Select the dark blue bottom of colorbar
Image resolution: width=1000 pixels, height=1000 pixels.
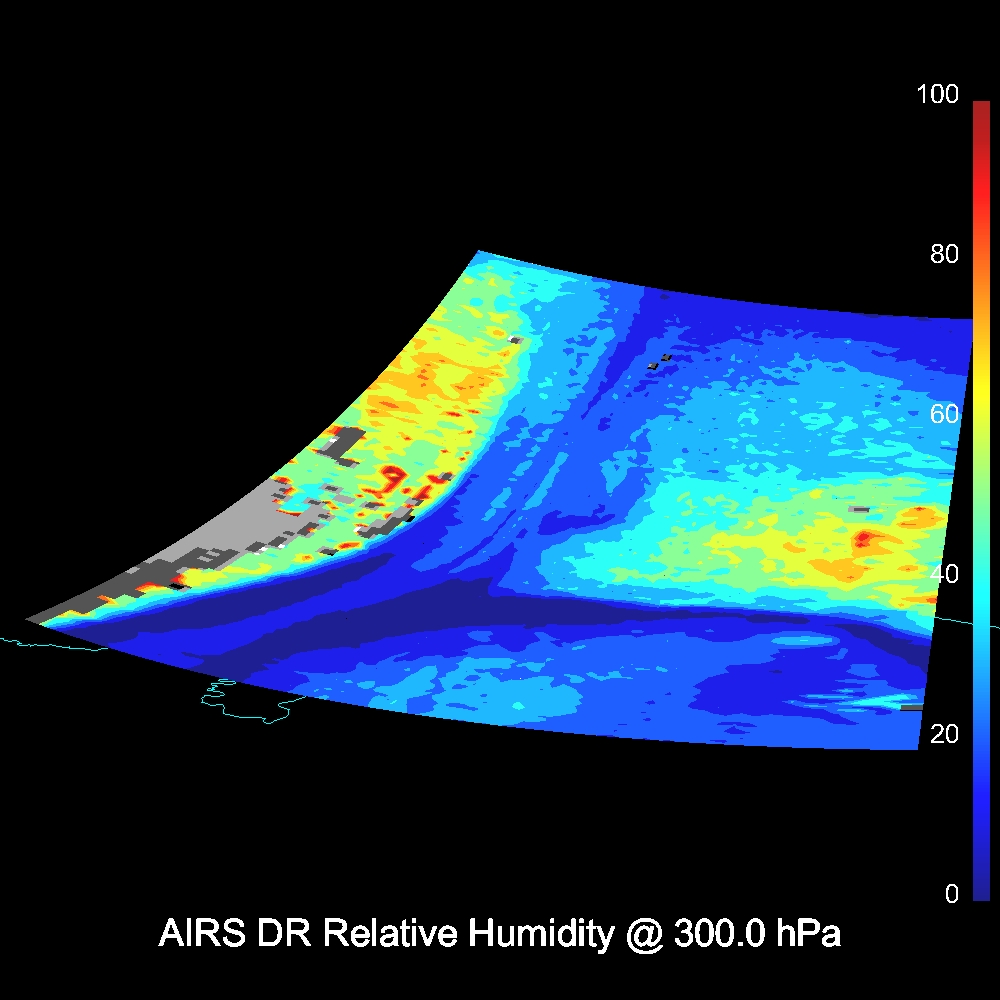click(x=980, y=885)
